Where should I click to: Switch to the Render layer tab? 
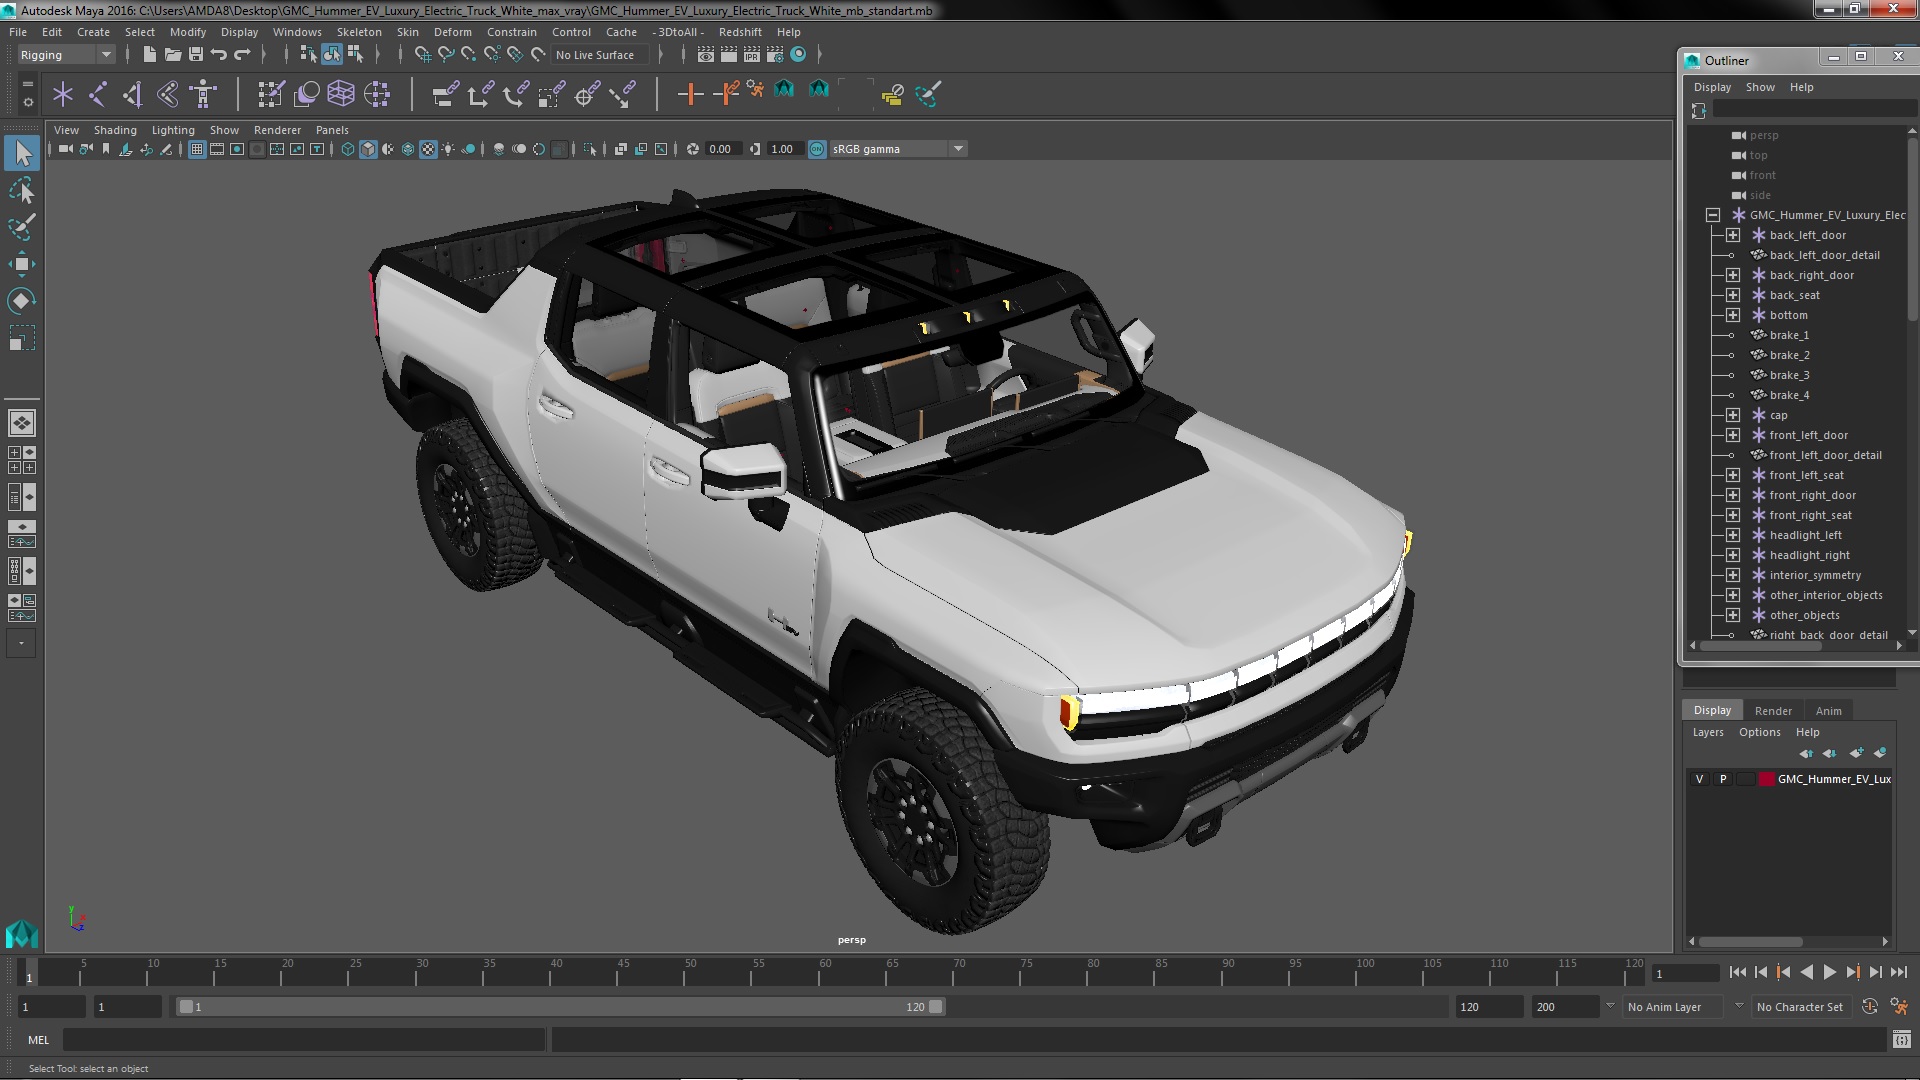tap(1772, 710)
